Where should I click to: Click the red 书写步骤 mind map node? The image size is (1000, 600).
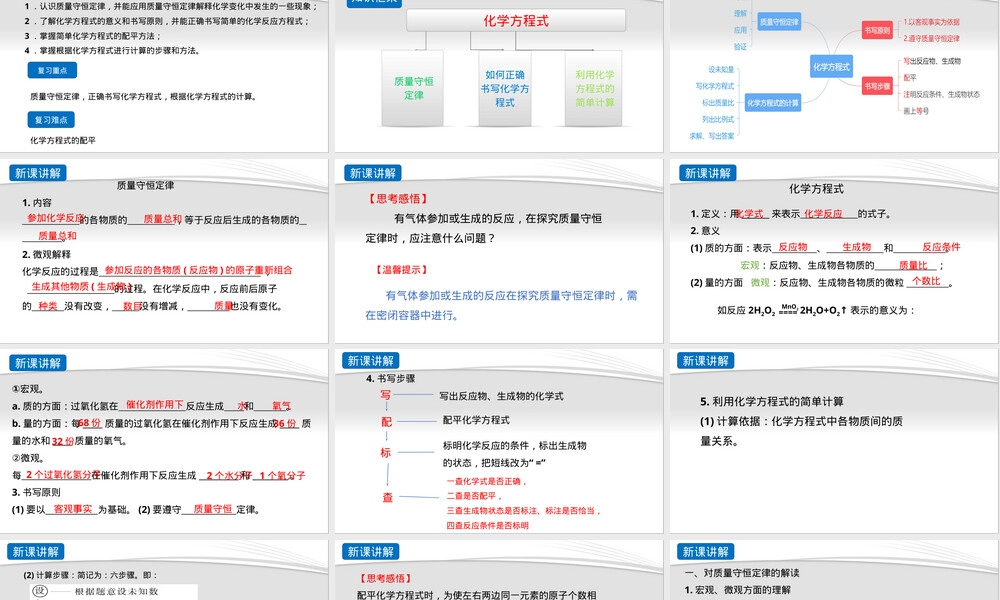[877, 86]
